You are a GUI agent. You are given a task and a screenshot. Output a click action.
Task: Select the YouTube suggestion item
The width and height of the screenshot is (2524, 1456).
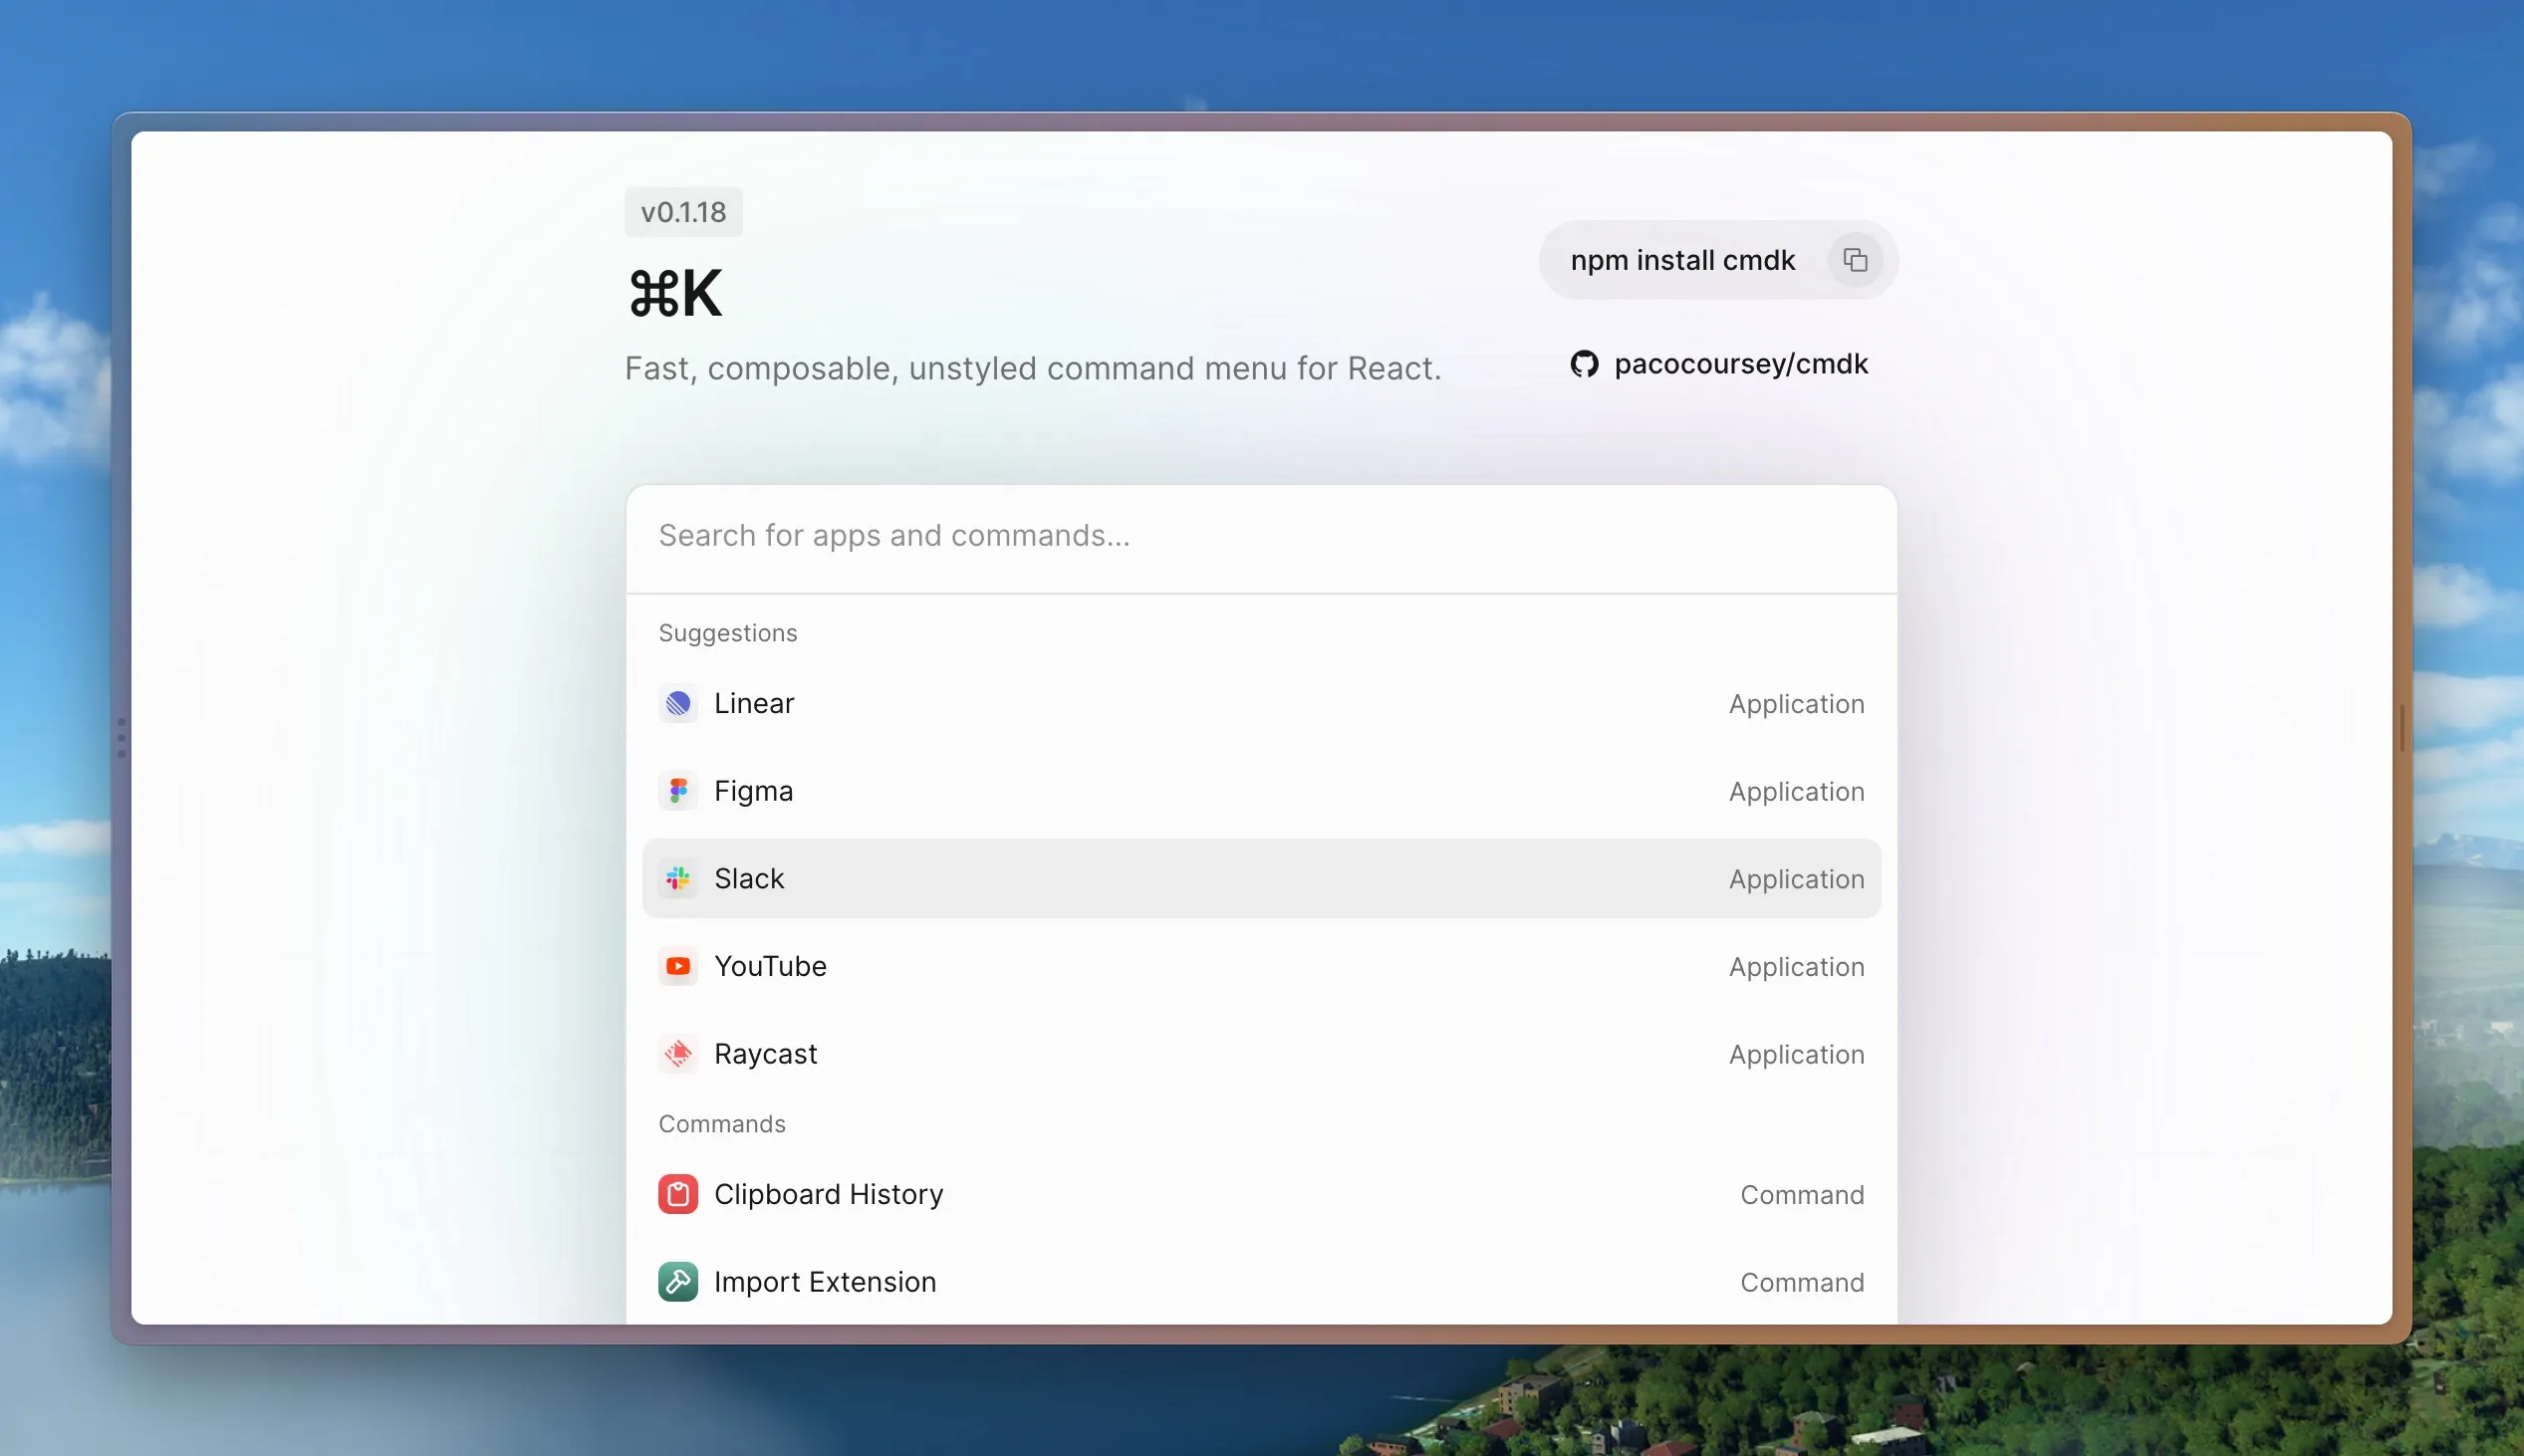click(1260, 966)
